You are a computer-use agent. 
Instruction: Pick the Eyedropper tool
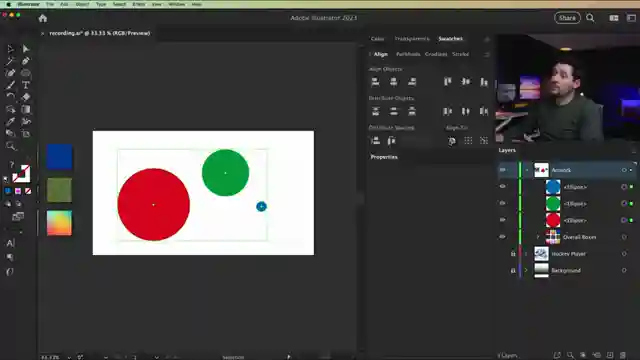tap(10, 121)
